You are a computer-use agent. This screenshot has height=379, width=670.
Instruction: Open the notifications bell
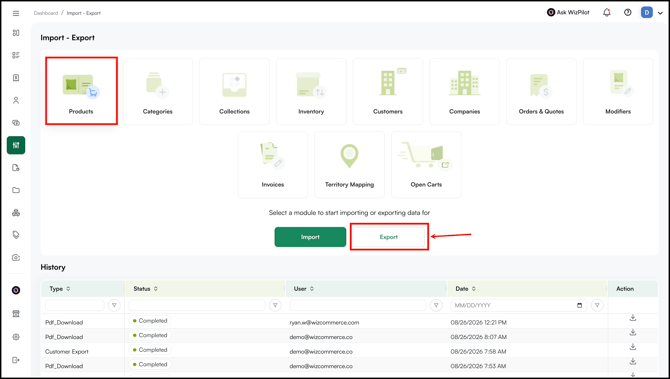point(607,13)
